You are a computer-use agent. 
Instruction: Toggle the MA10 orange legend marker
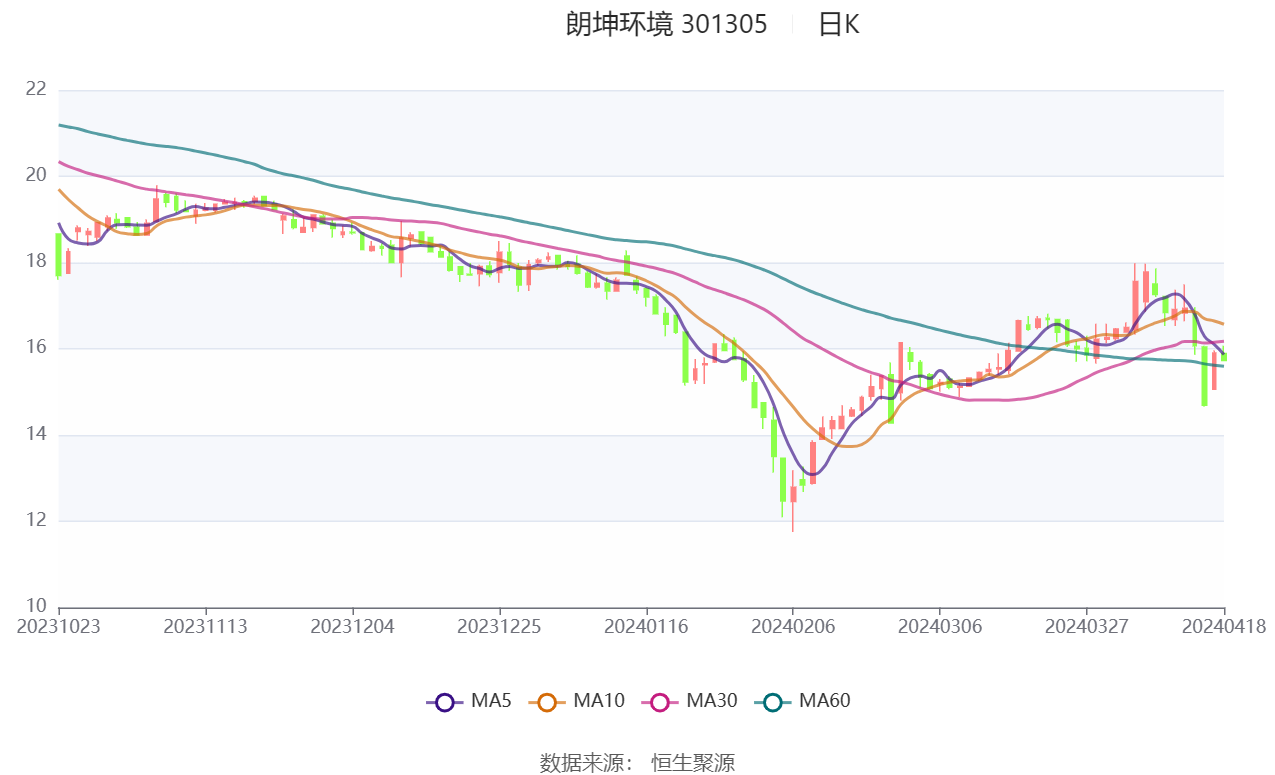click(x=547, y=702)
